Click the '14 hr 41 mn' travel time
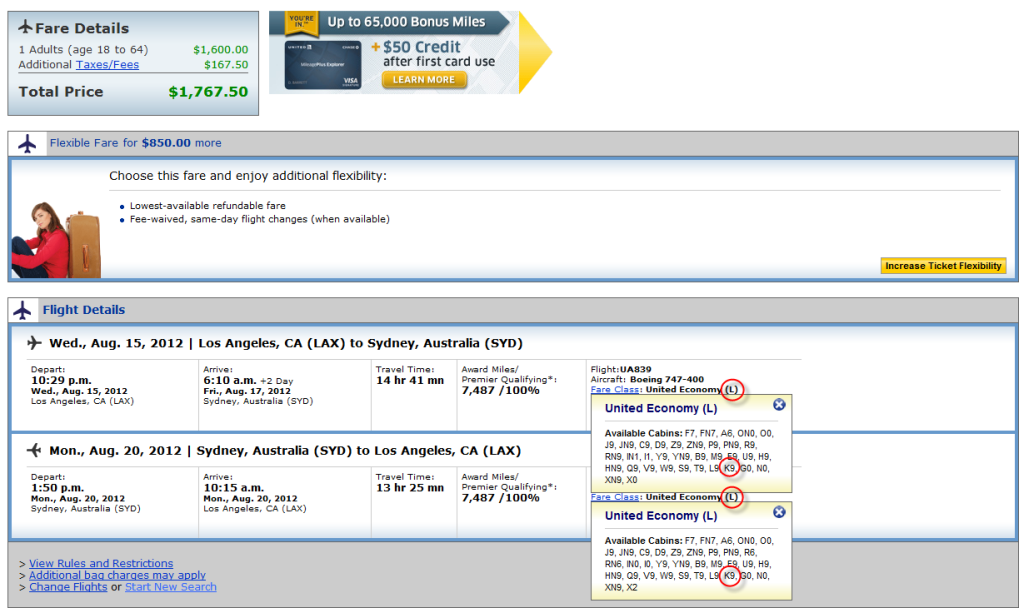The width and height of the screenshot is (1024, 613). coord(410,381)
